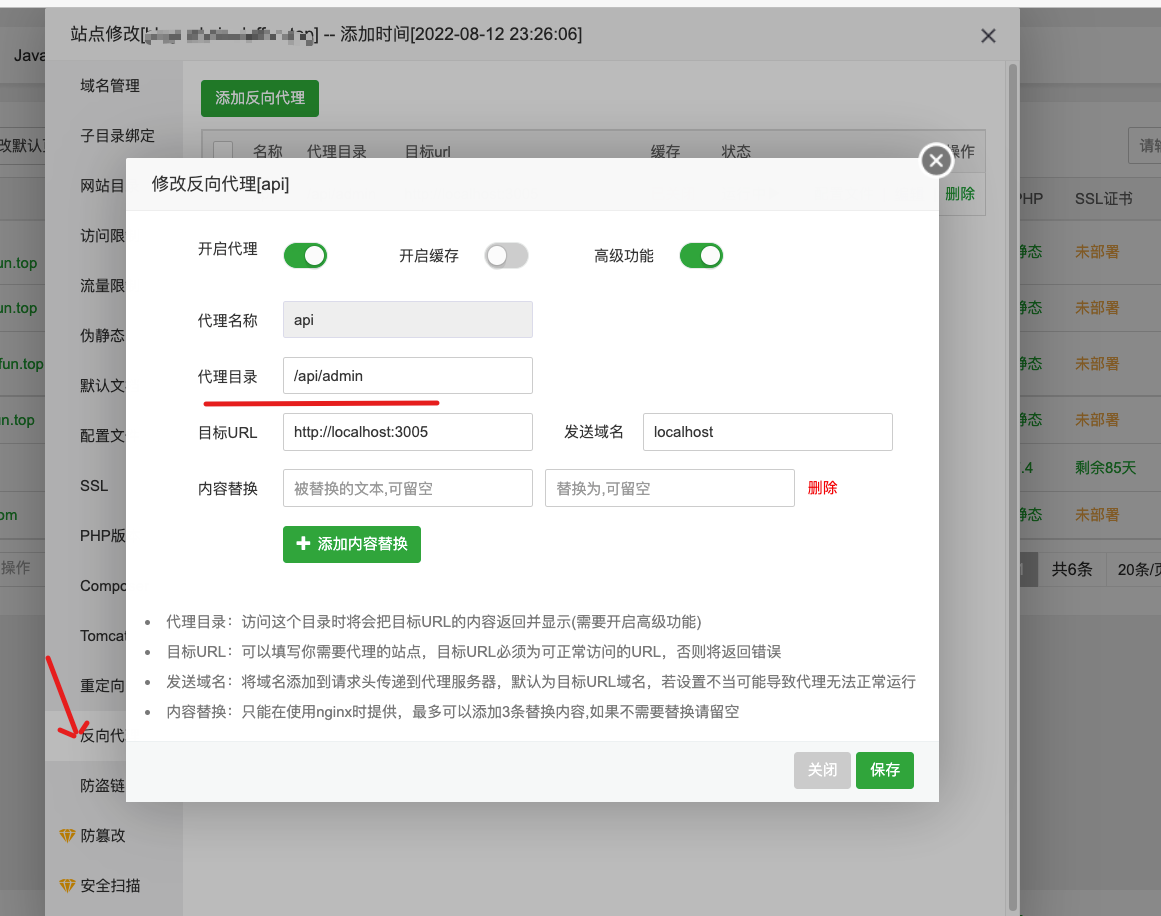Screen dimensions: 1161x916
Task: Click the crown icon beside 安全扫描
Action: click(67, 885)
